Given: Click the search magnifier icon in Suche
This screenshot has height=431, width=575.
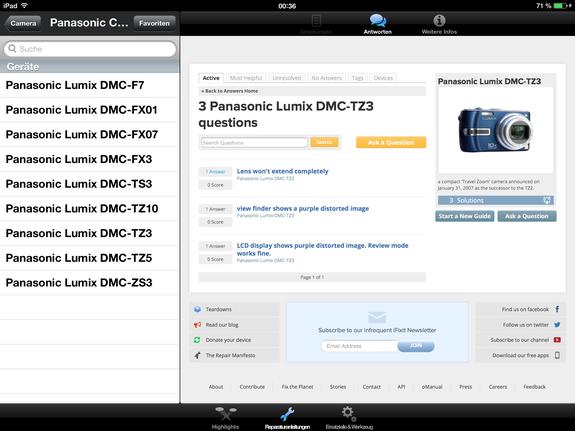Looking at the screenshot, I should click(x=12, y=49).
